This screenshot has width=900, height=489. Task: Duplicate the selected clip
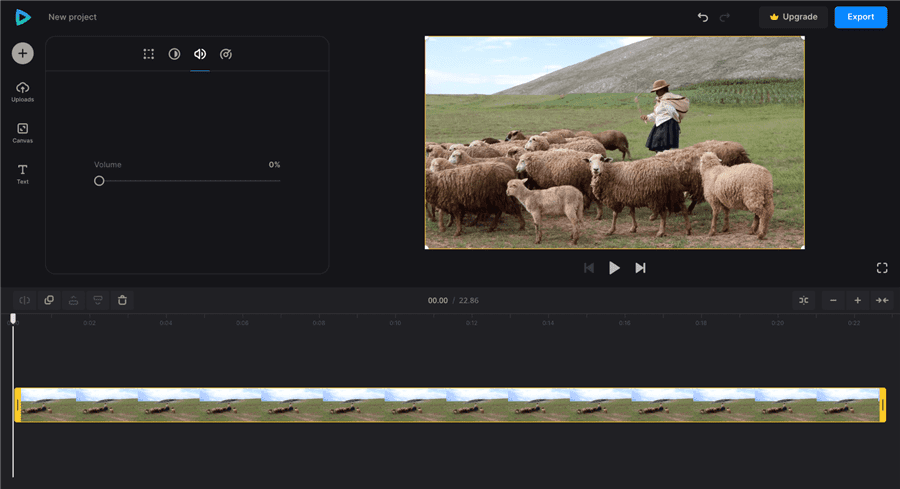pos(49,300)
